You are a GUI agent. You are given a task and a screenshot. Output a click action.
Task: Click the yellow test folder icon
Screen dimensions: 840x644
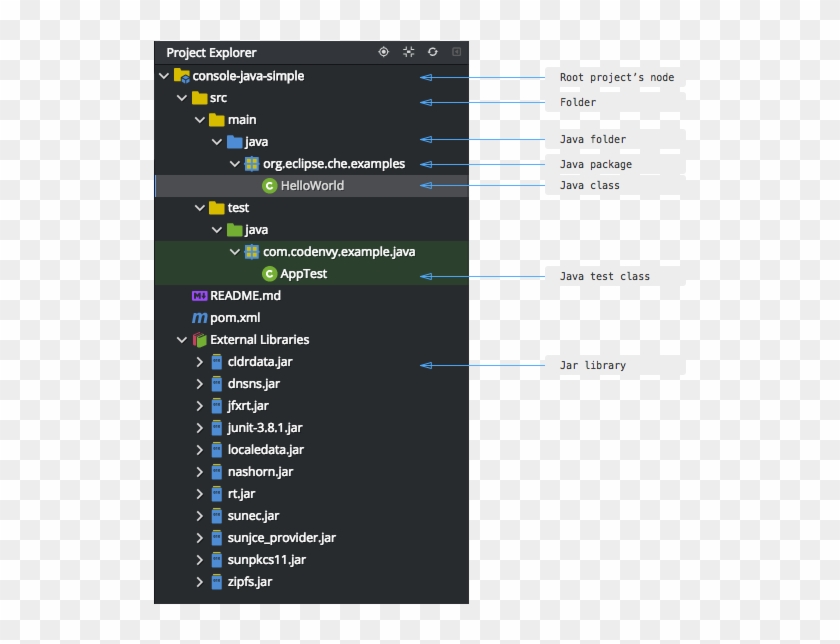216,208
